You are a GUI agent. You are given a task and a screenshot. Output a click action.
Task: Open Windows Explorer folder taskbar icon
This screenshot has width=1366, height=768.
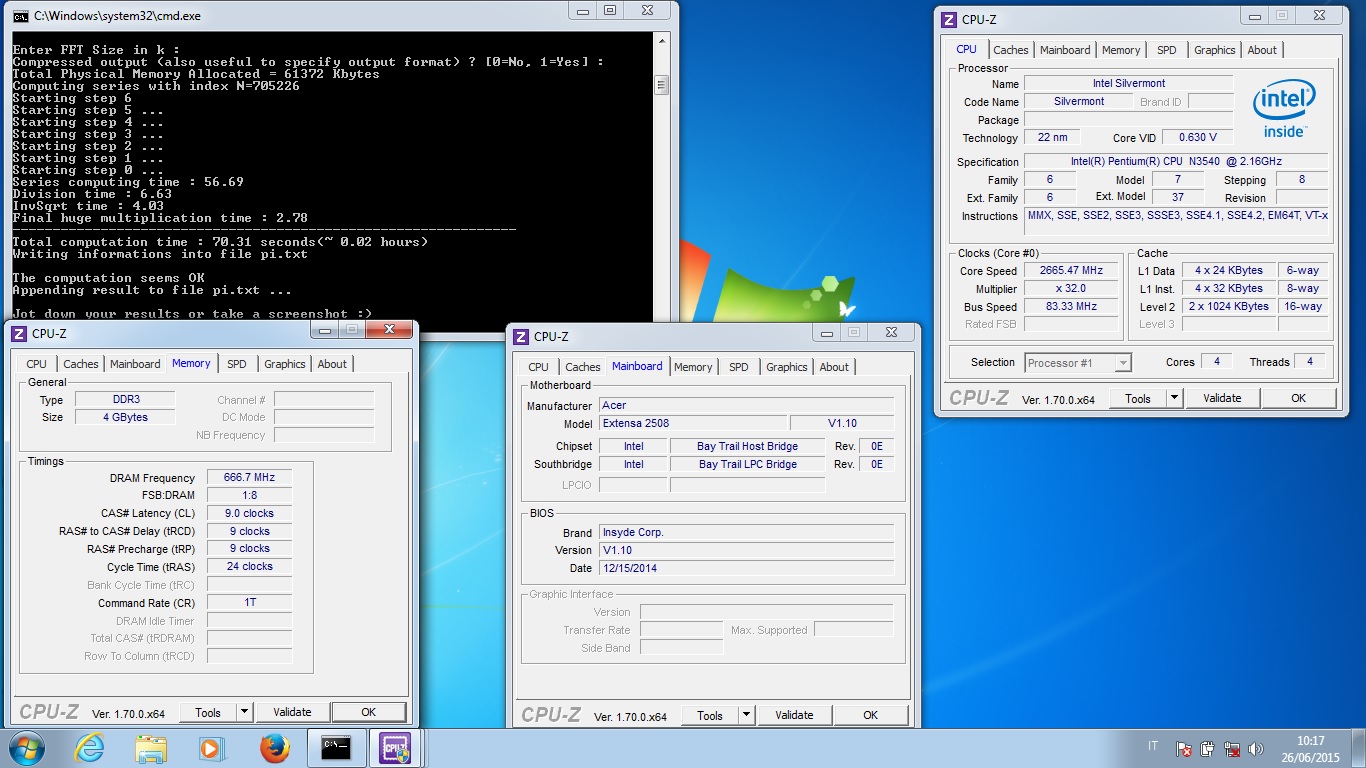[151, 748]
